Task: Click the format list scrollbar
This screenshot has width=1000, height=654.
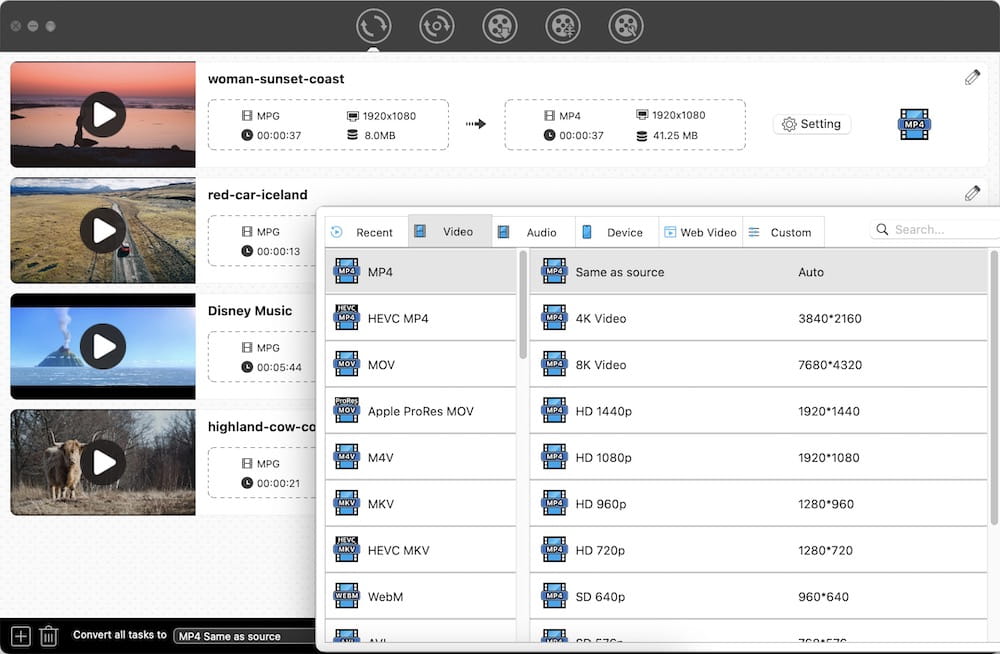Action: [523, 305]
